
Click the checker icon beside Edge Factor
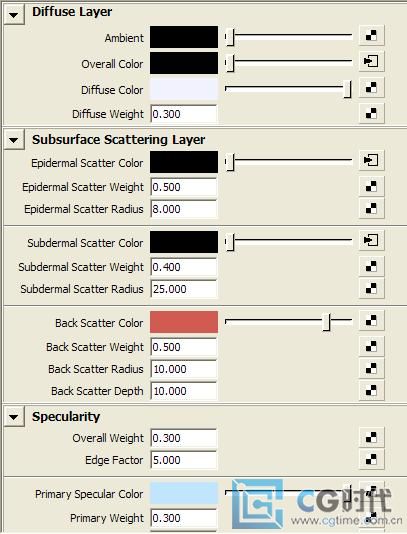371,459
